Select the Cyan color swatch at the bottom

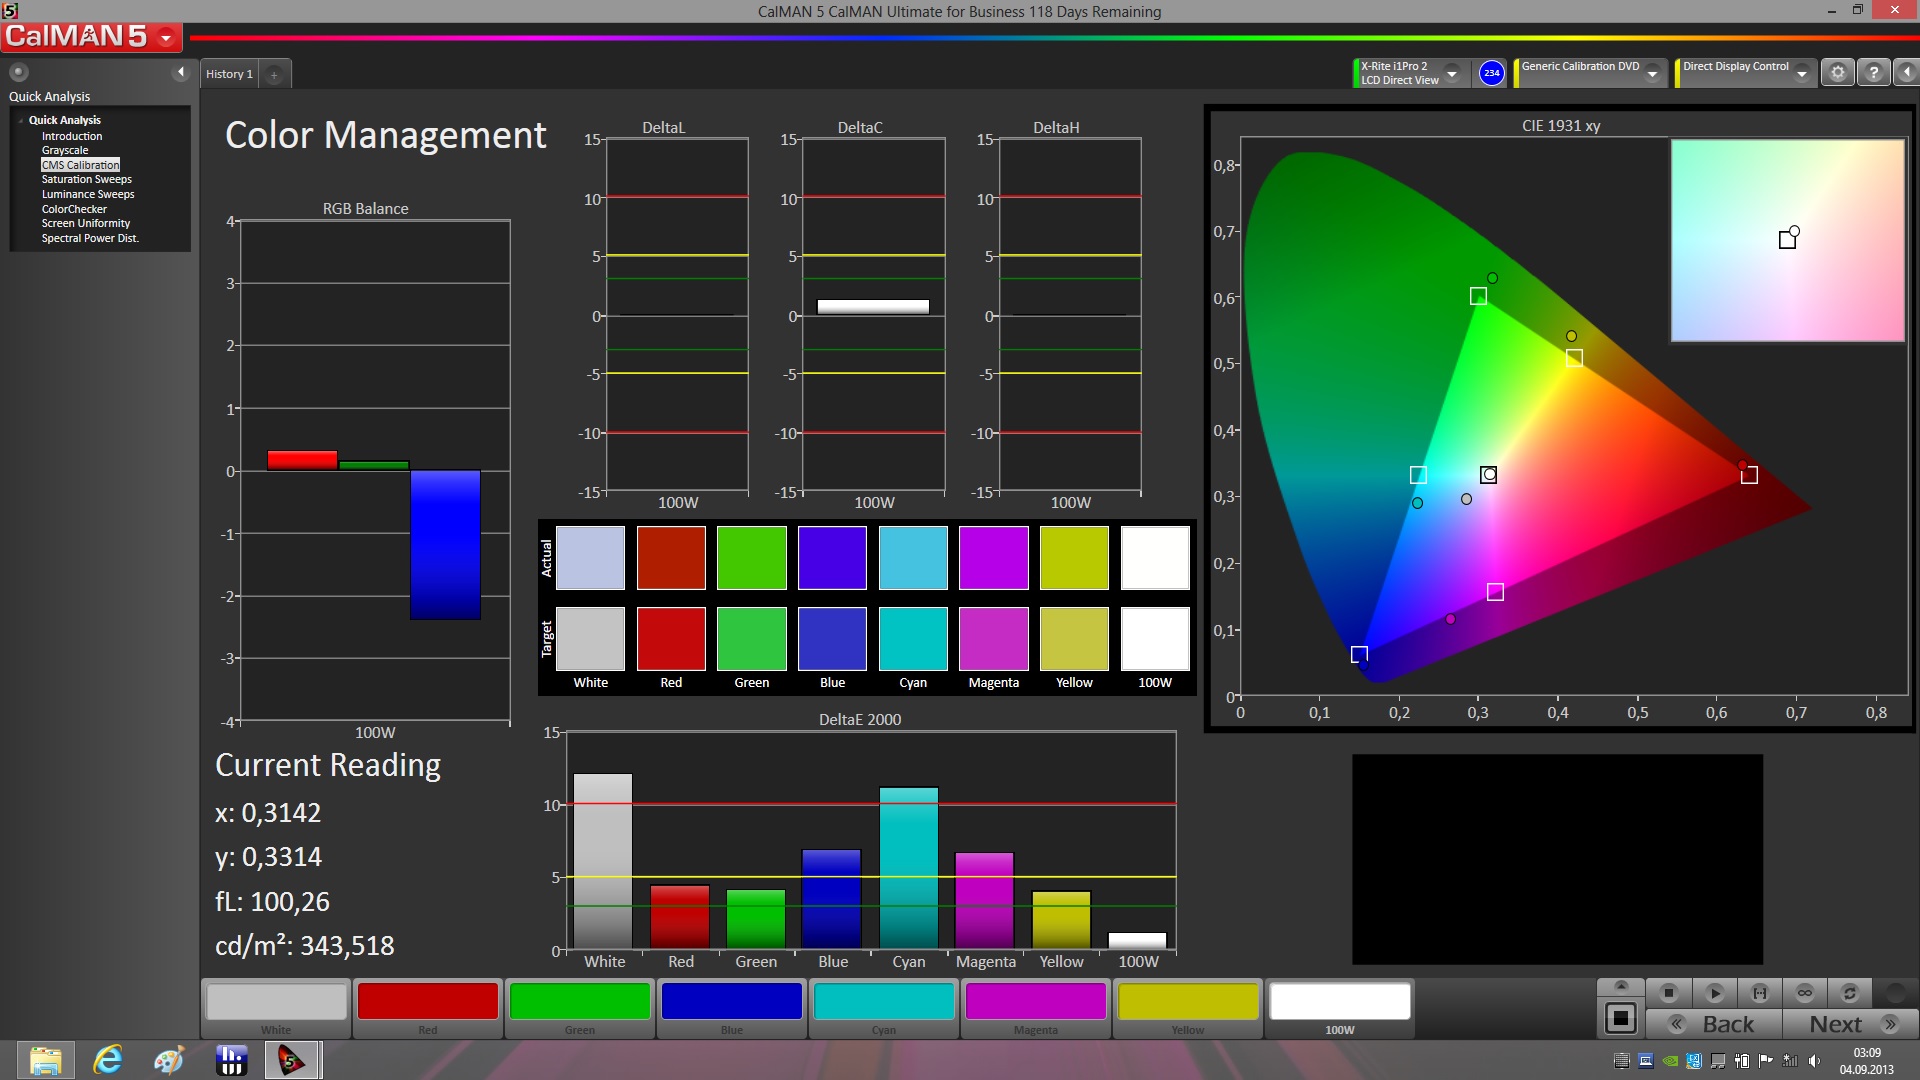(x=883, y=1002)
